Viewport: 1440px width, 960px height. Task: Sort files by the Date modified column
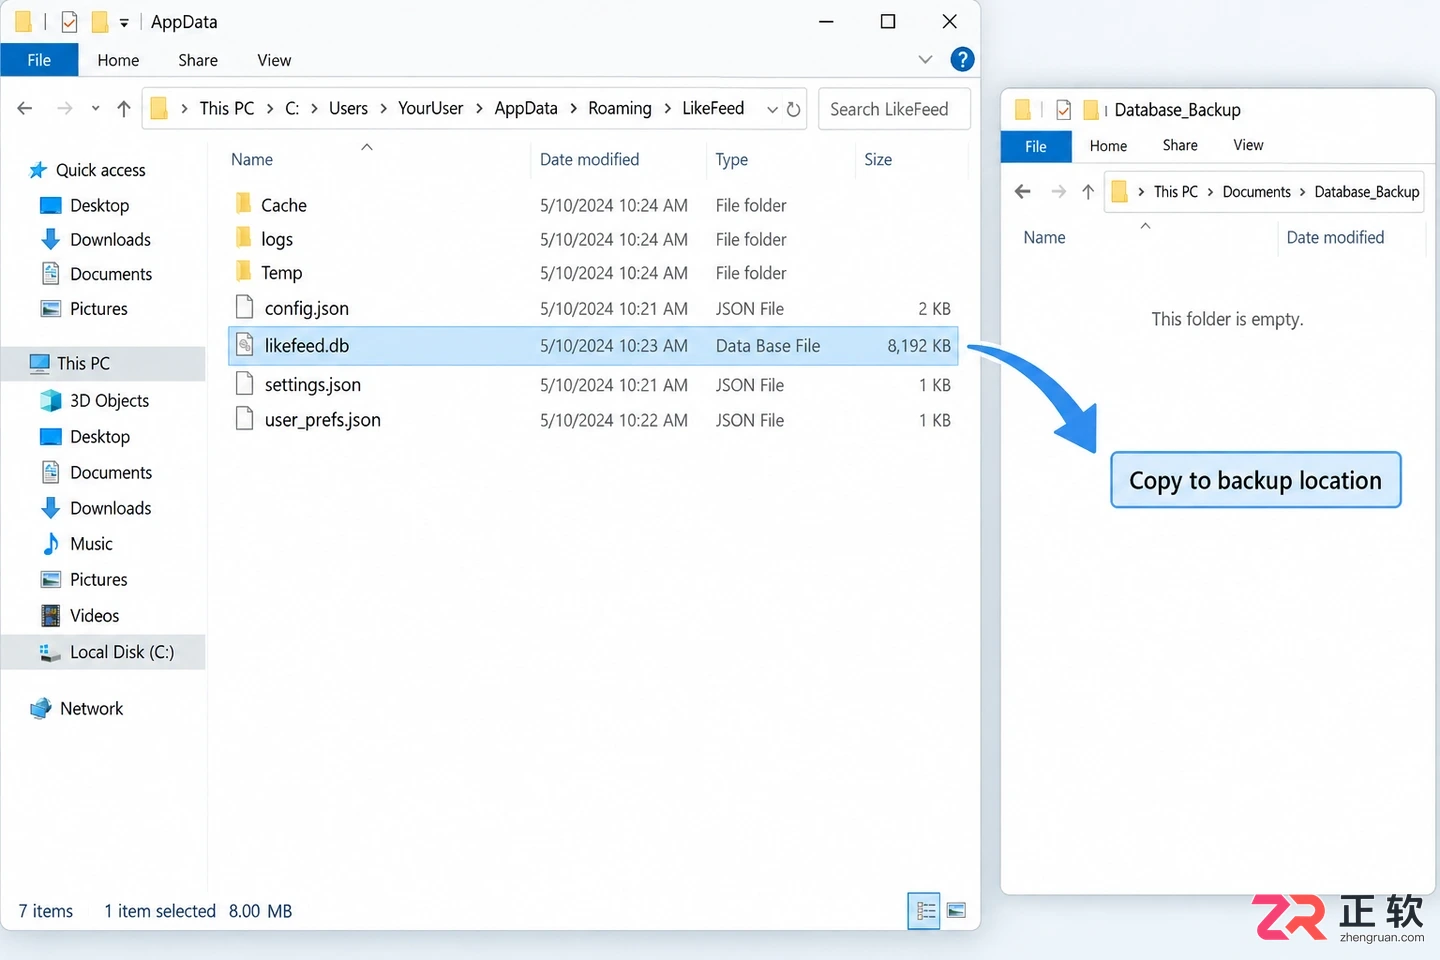coord(589,160)
